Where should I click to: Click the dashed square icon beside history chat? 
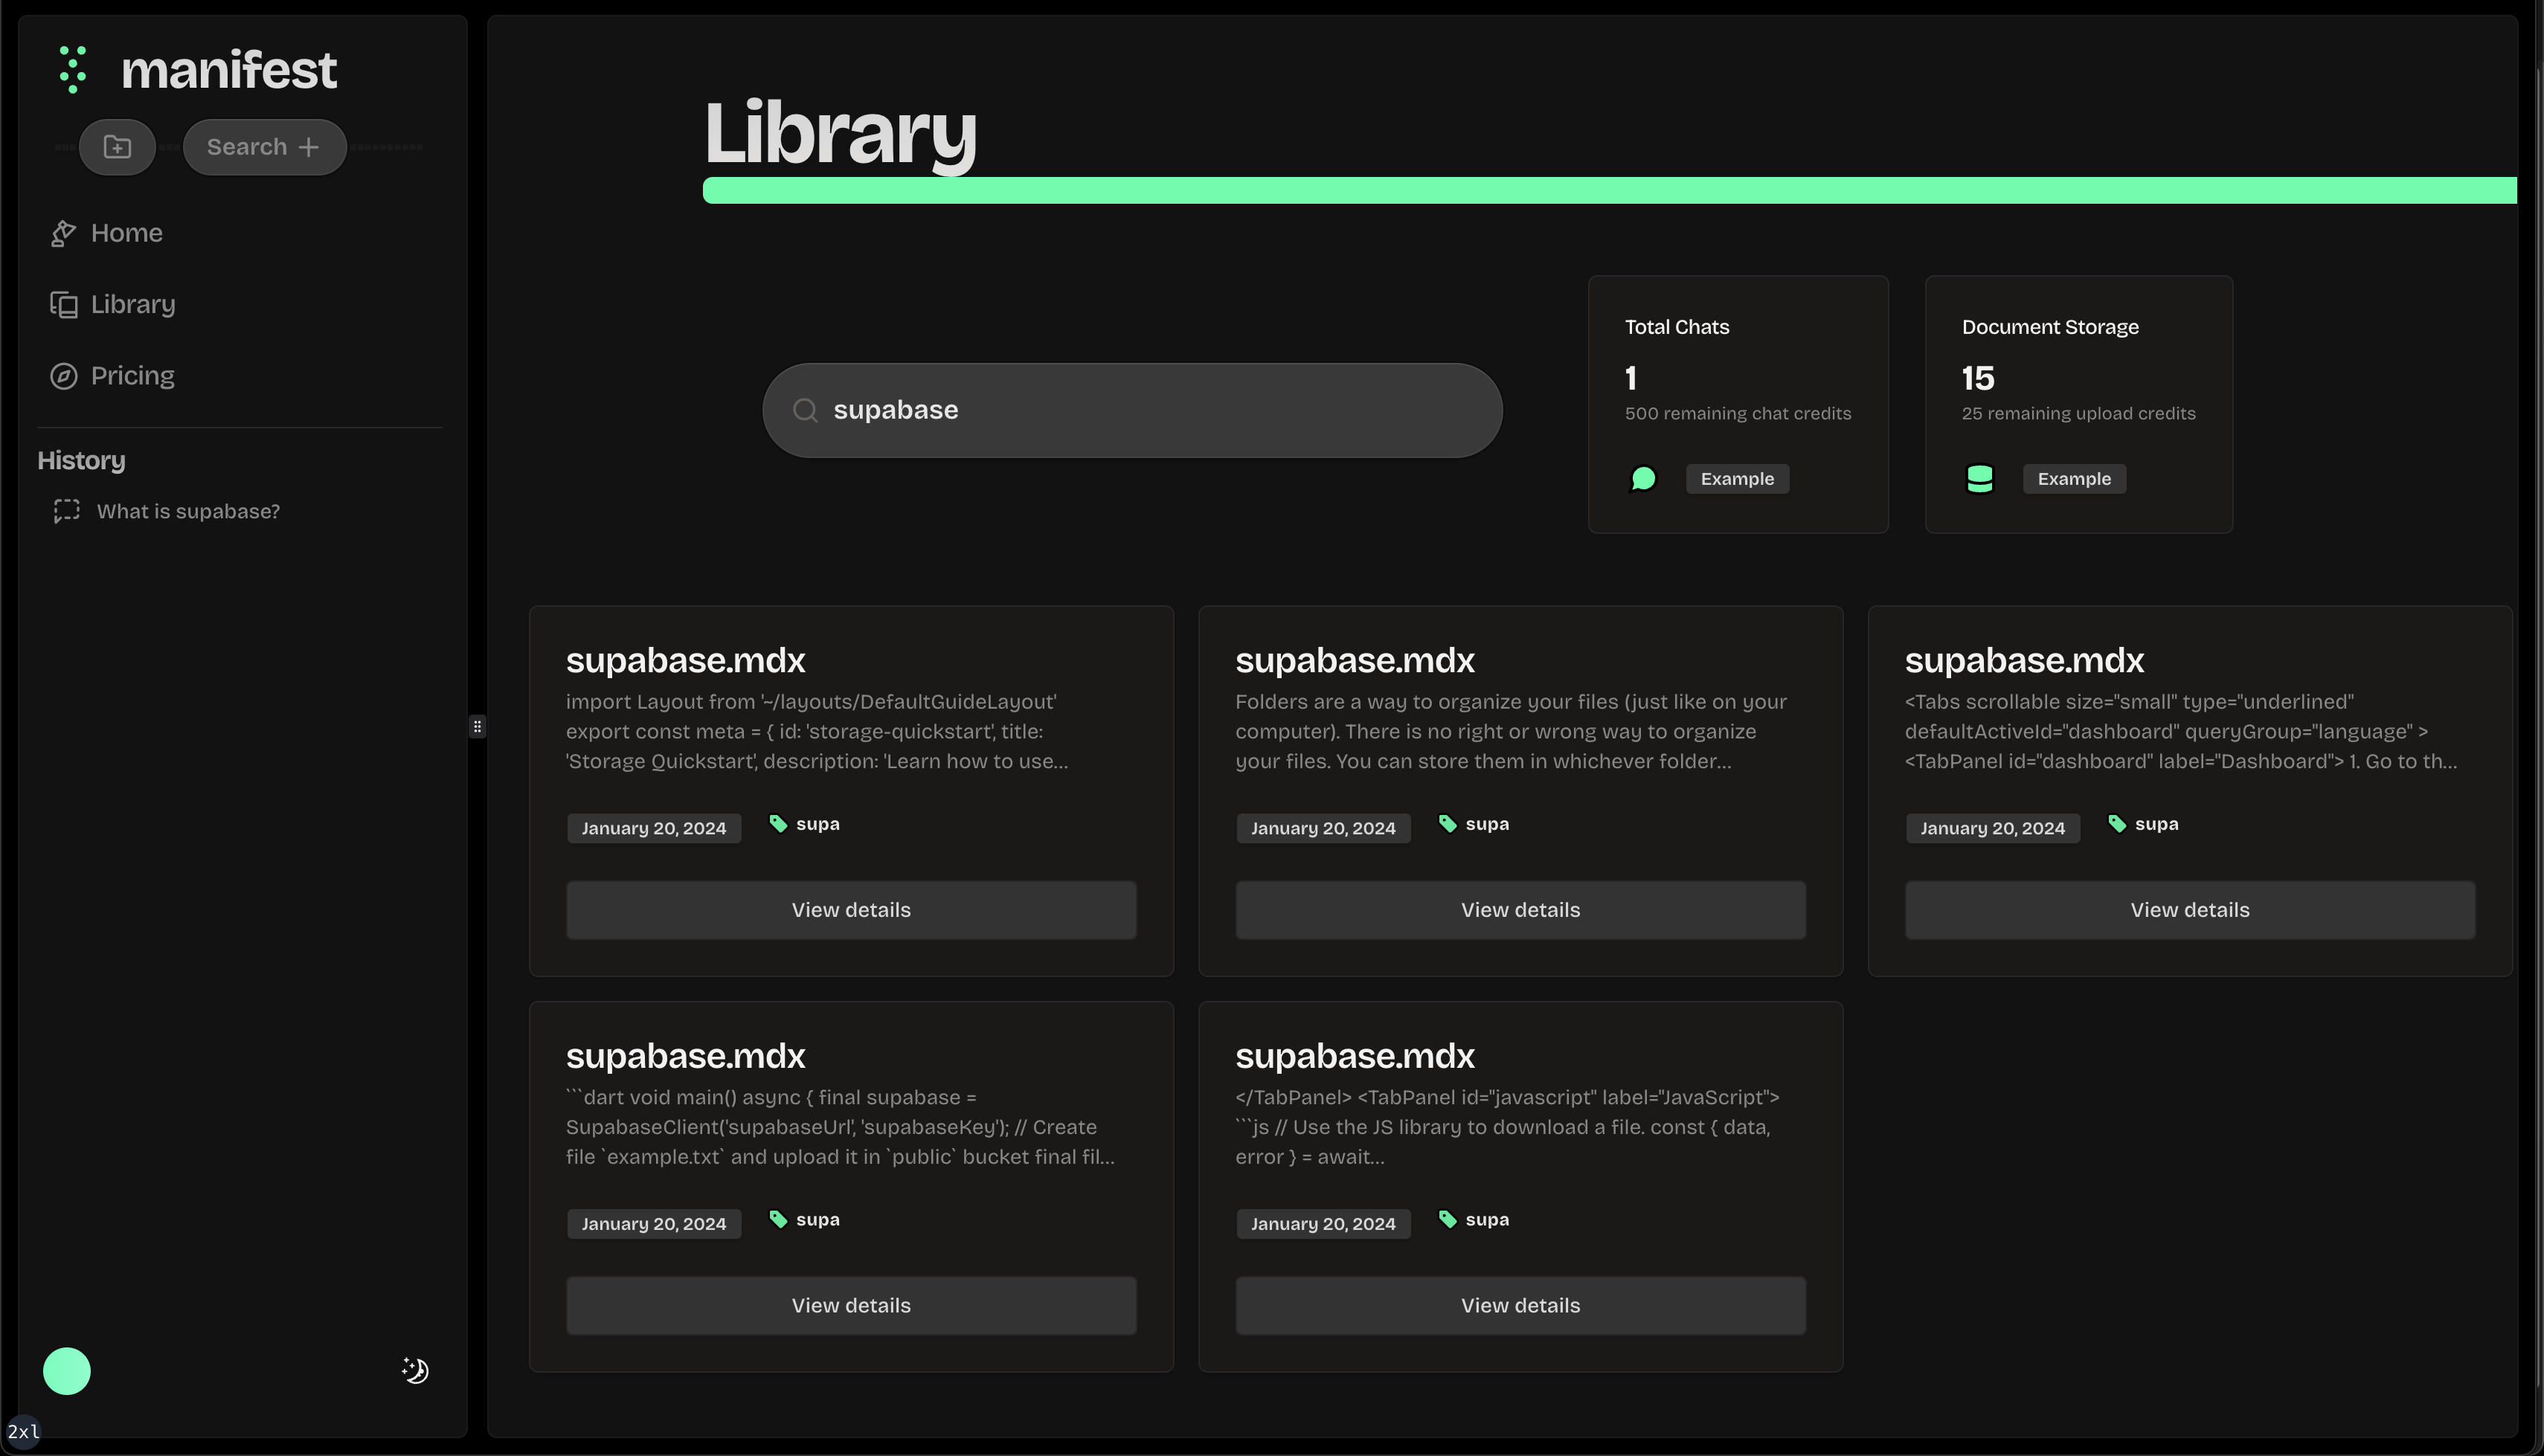click(x=66, y=511)
